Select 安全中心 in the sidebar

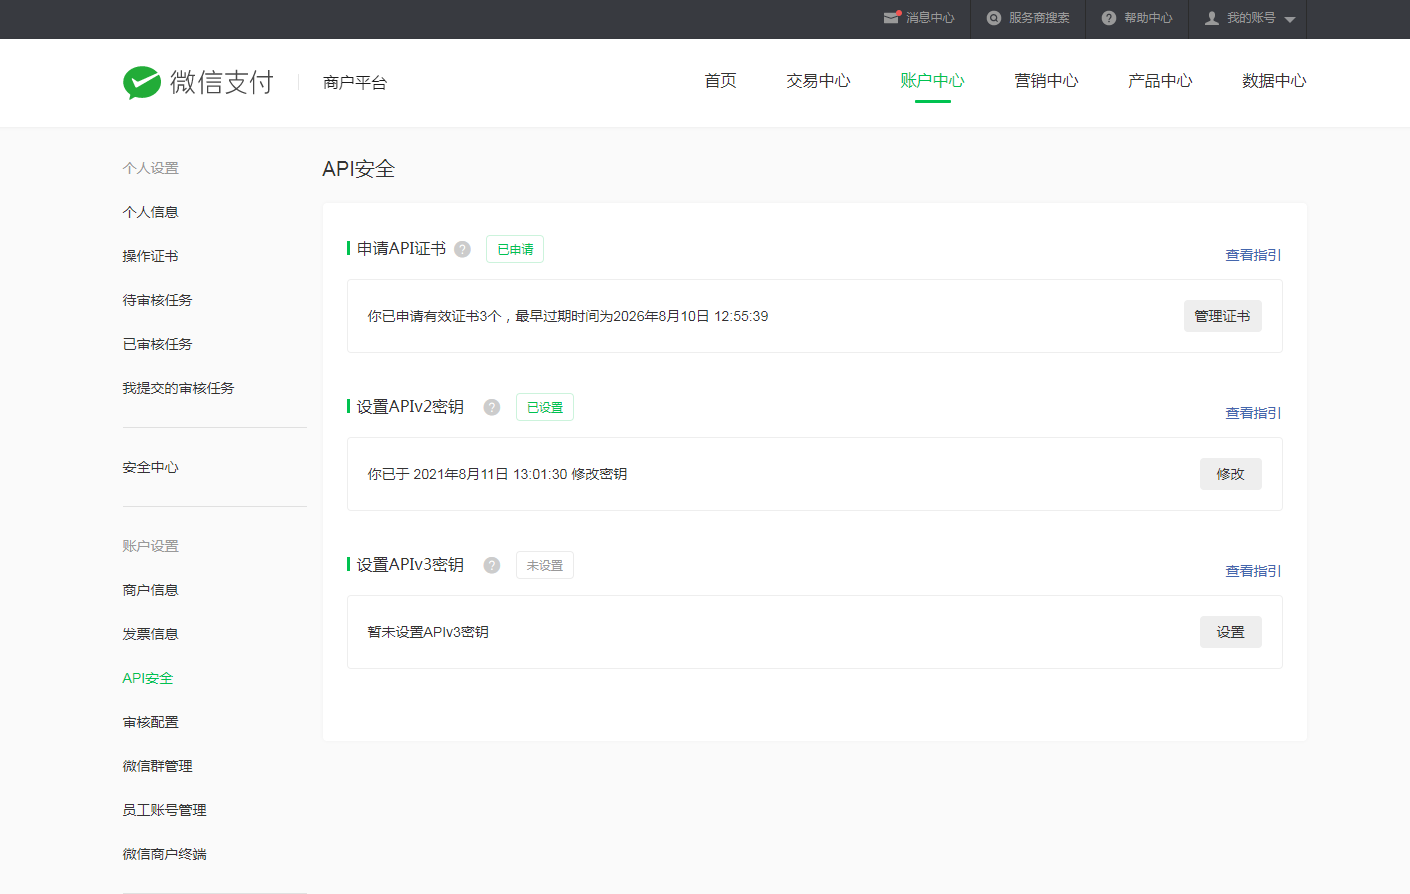151,467
